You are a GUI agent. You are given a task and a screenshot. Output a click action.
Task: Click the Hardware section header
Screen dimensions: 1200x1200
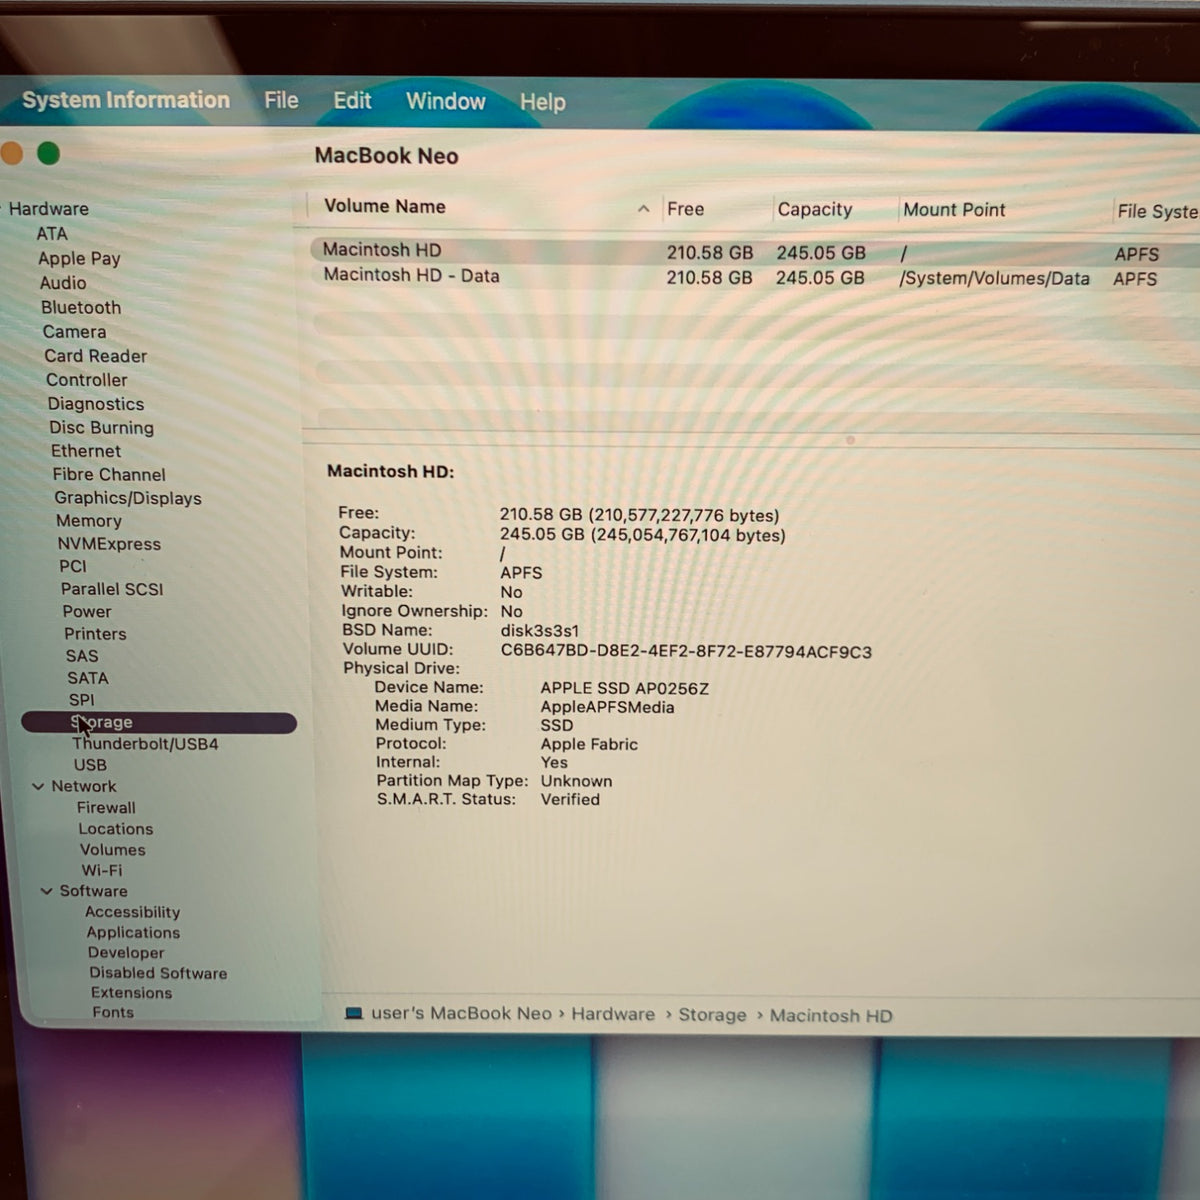(49, 209)
